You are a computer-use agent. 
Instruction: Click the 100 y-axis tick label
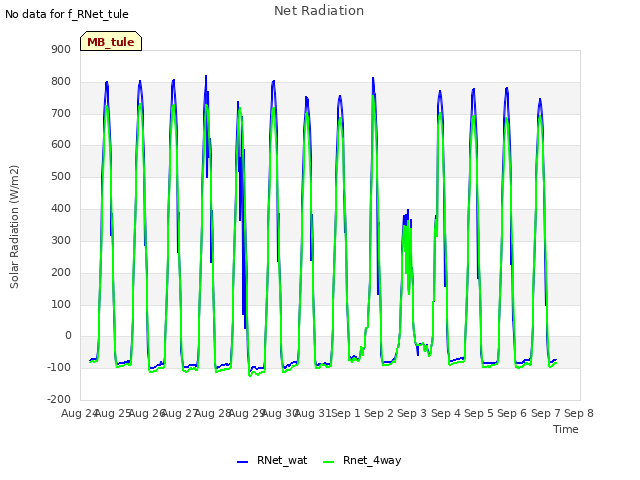pos(61,304)
